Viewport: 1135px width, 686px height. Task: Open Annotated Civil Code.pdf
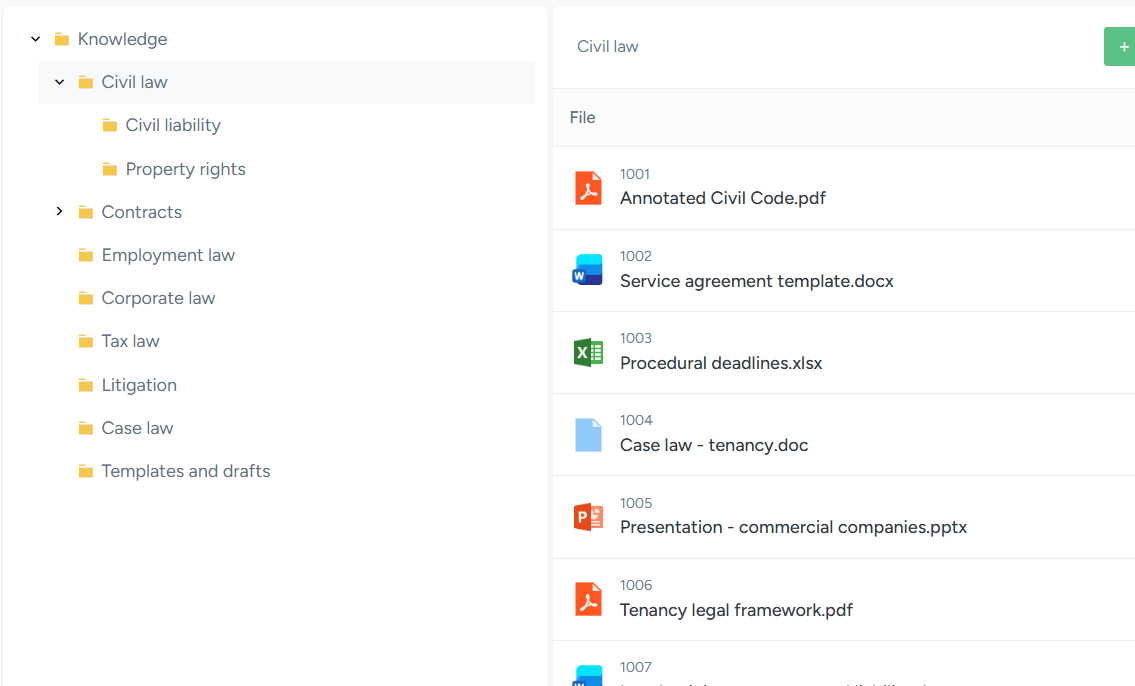(722, 198)
